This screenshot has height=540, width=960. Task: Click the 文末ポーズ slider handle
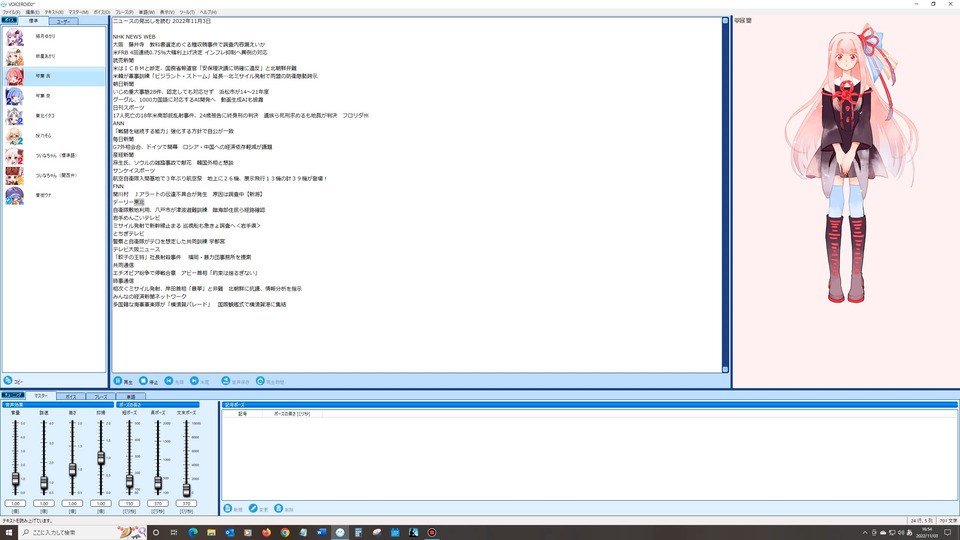pyautogui.click(x=186, y=489)
